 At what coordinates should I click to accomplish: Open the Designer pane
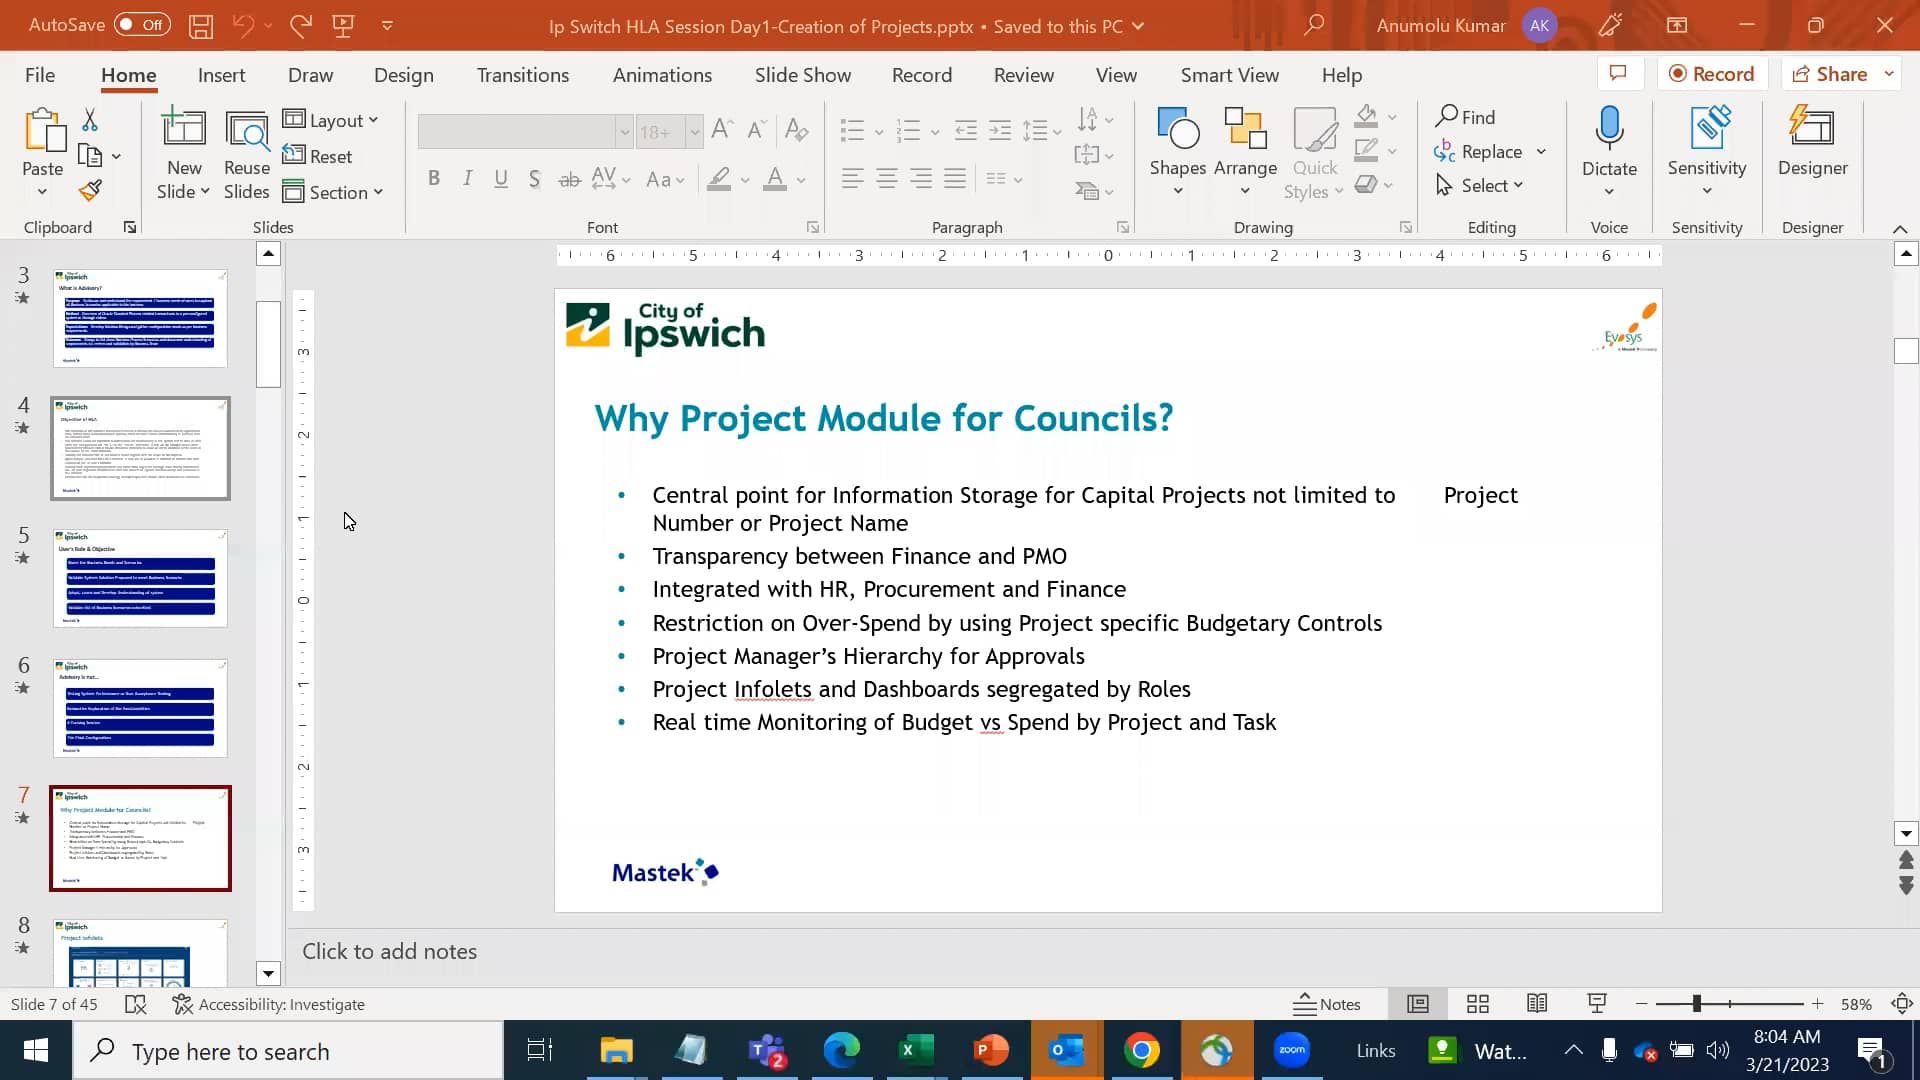click(1812, 142)
